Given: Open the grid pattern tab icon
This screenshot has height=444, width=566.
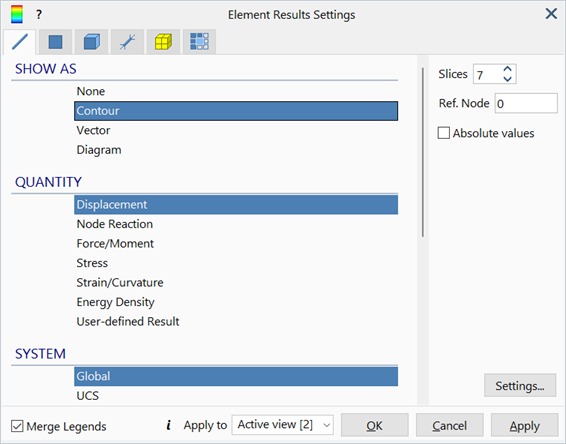Looking at the screenshot, I should pyautogui.click(x=199, y=42).
